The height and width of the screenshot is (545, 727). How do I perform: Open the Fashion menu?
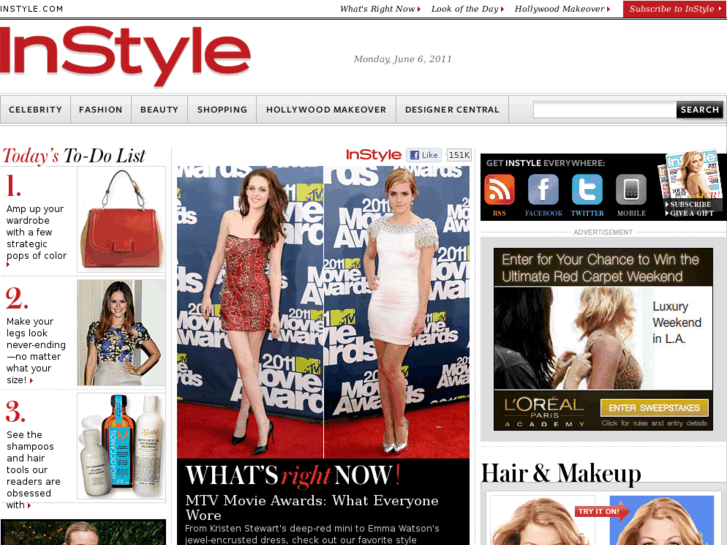click(x=101, y=109)
